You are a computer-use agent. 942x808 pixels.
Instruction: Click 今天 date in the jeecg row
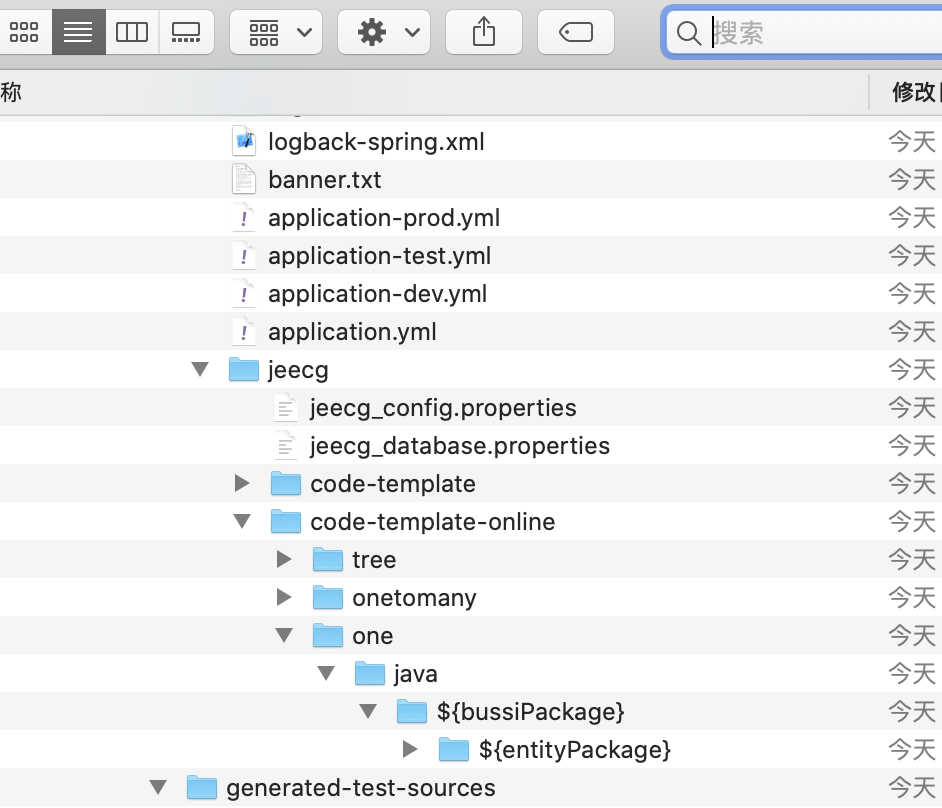tap(911, 369)
